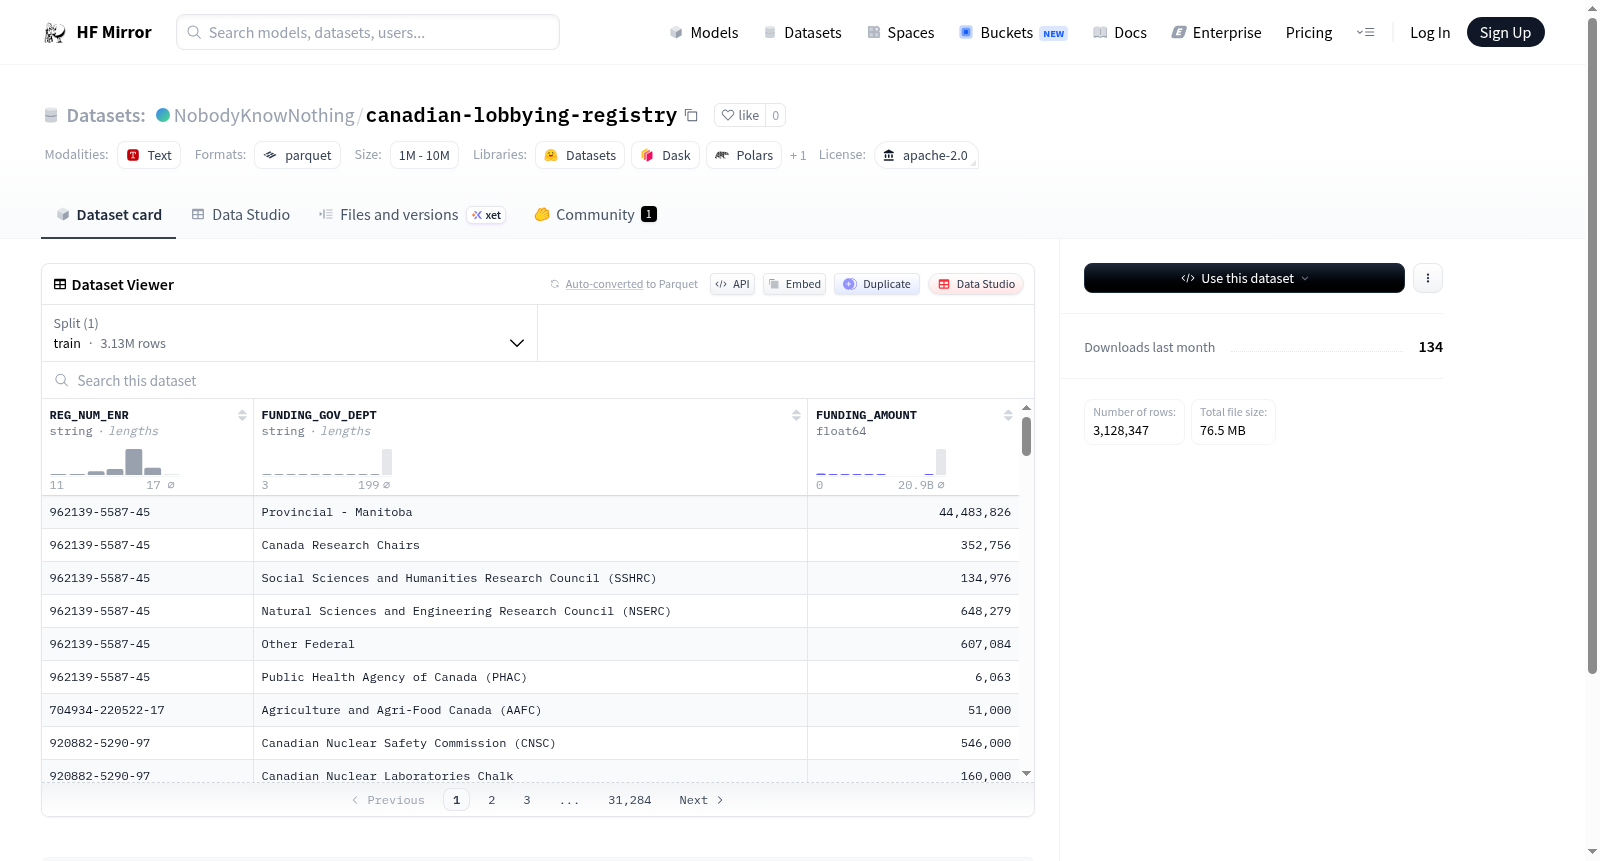Image resolution: width=1600 pixels, height=861 pixels.
Task: Click the xet badge on Files tab
Action: (x=487, y=215)
